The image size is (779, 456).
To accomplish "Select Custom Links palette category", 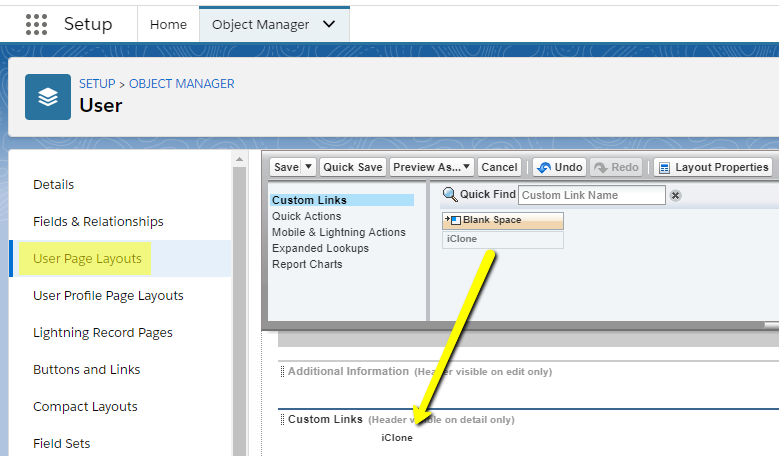I will (342, 200).
